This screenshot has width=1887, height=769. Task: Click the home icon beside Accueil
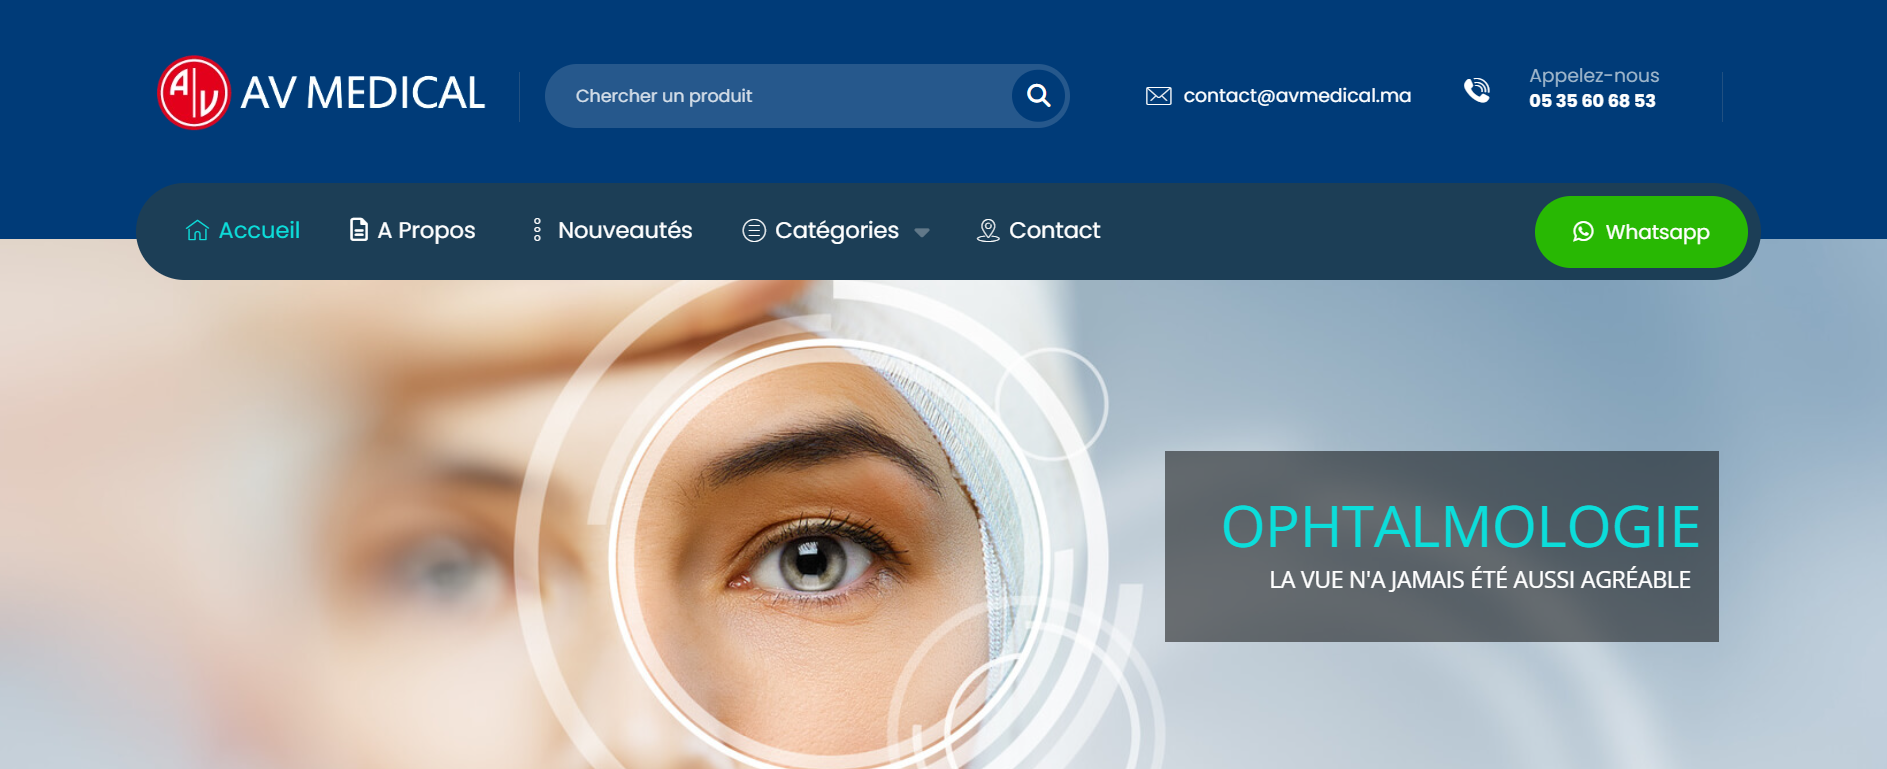pyautogui.click(x=197, y=231)
